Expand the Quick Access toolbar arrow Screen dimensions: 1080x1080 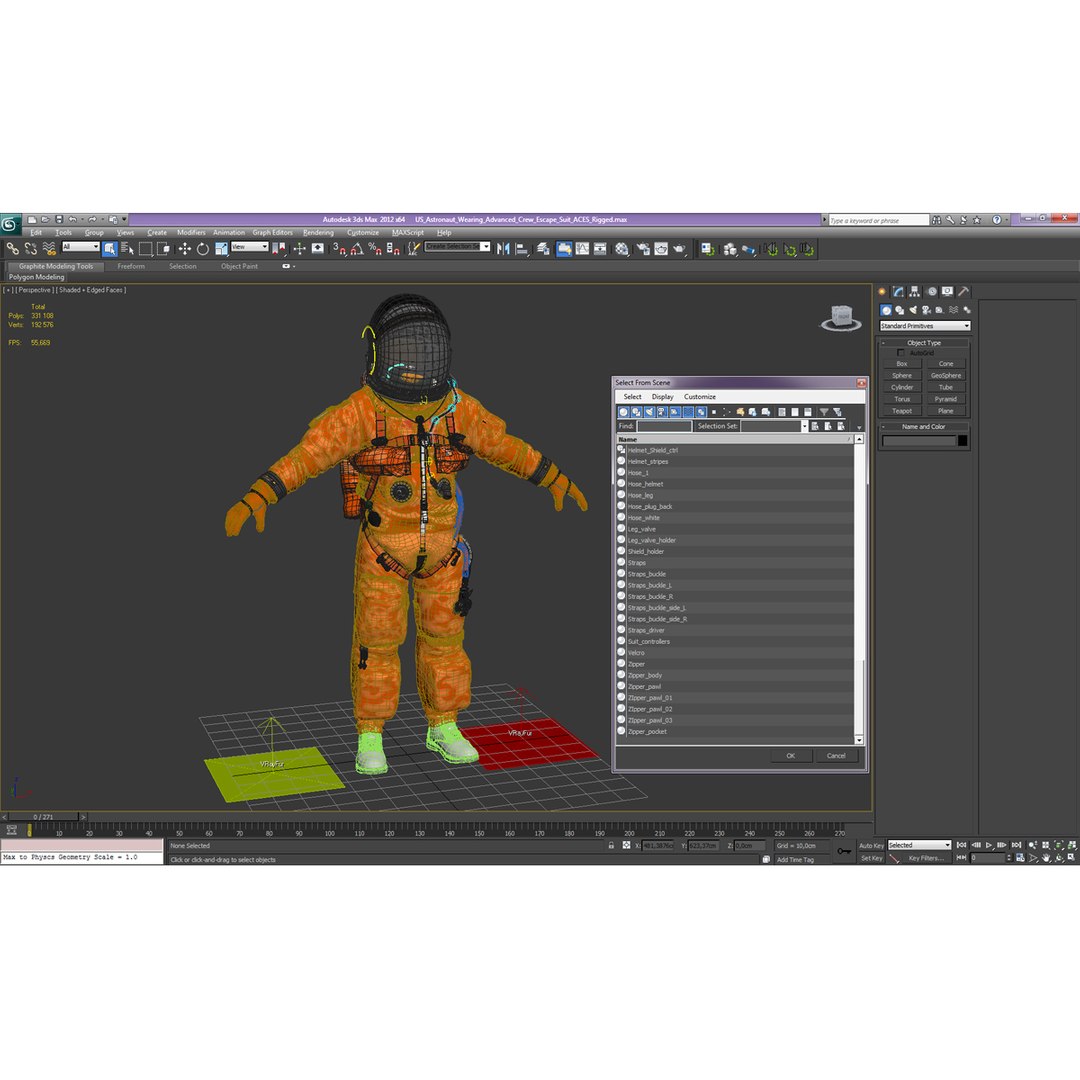click(x=124, y=220)
